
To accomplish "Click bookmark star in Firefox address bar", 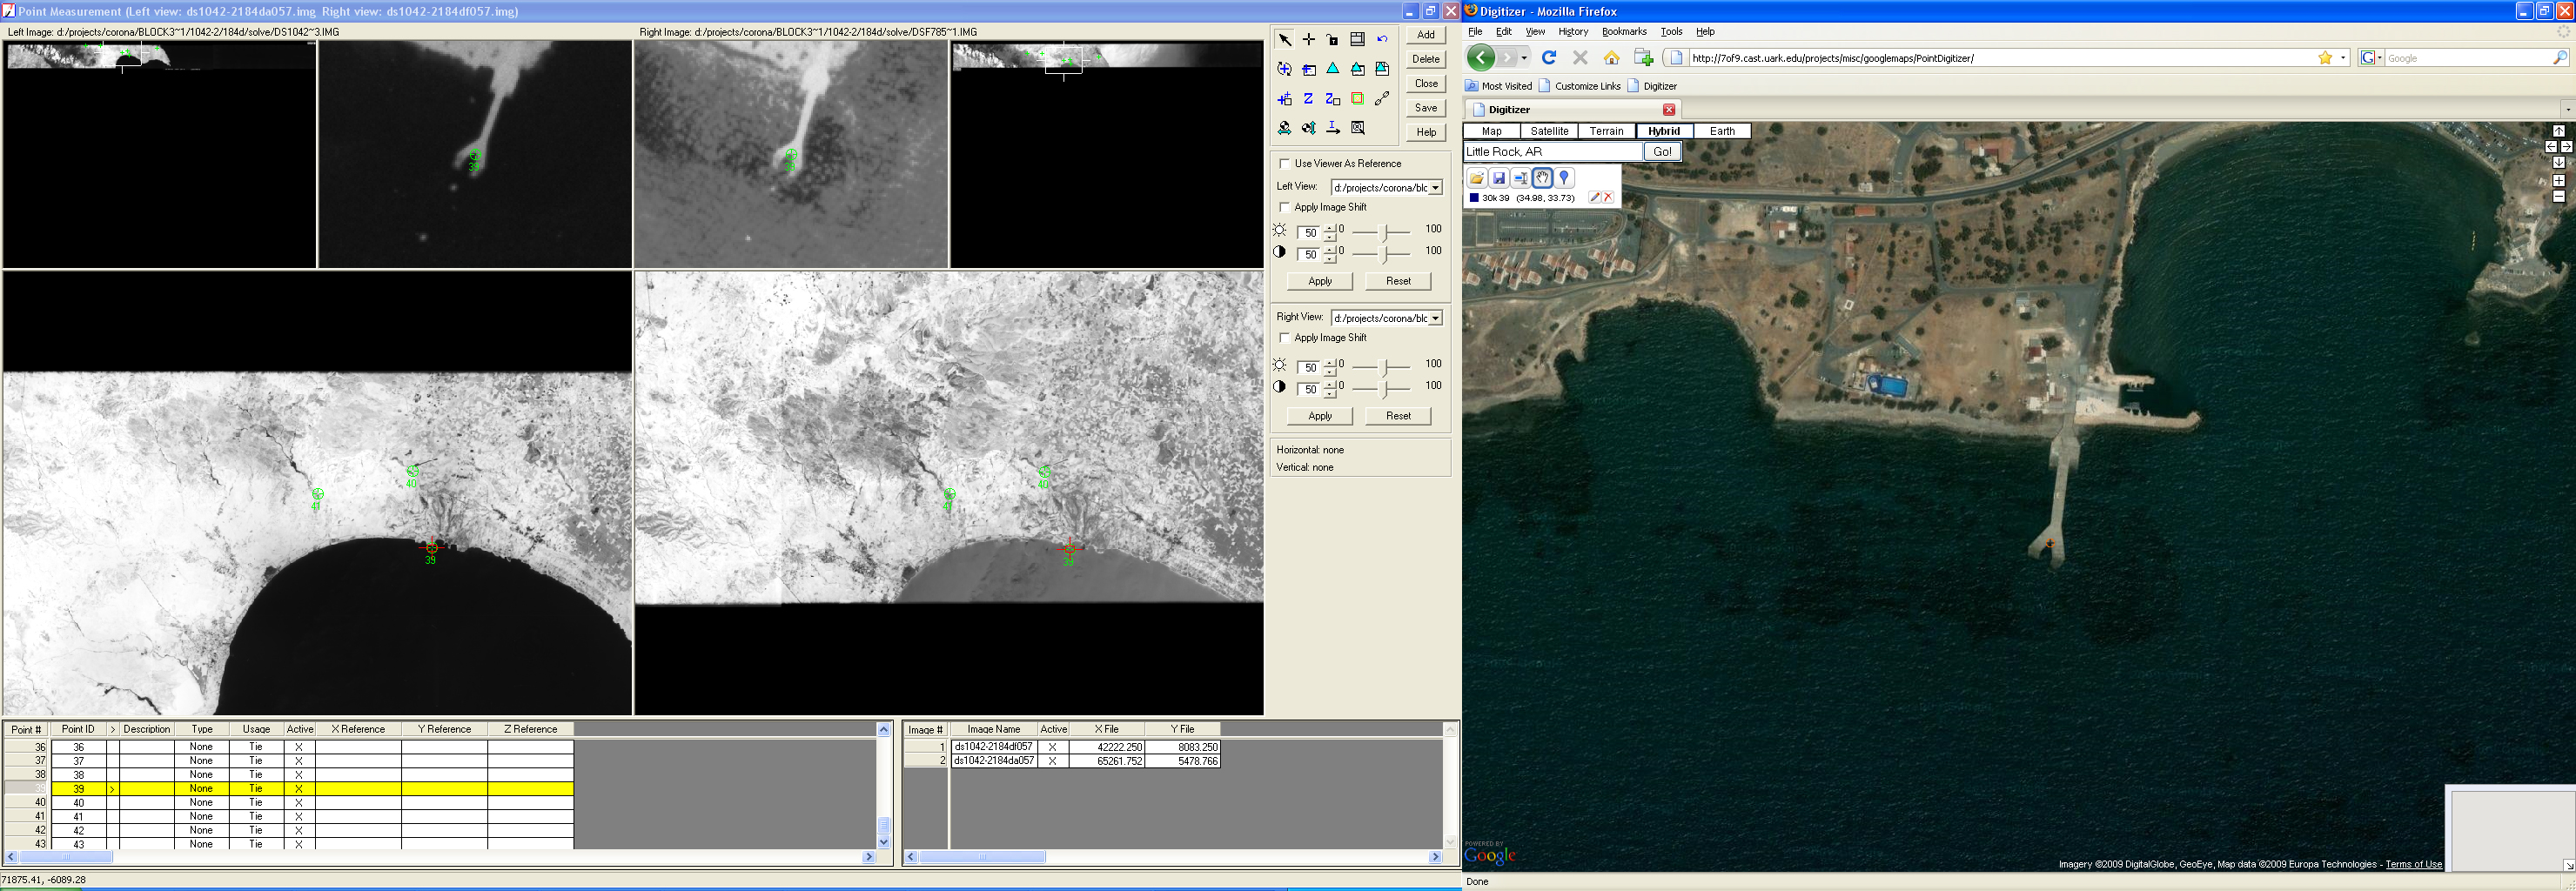I will point(2326,58).
